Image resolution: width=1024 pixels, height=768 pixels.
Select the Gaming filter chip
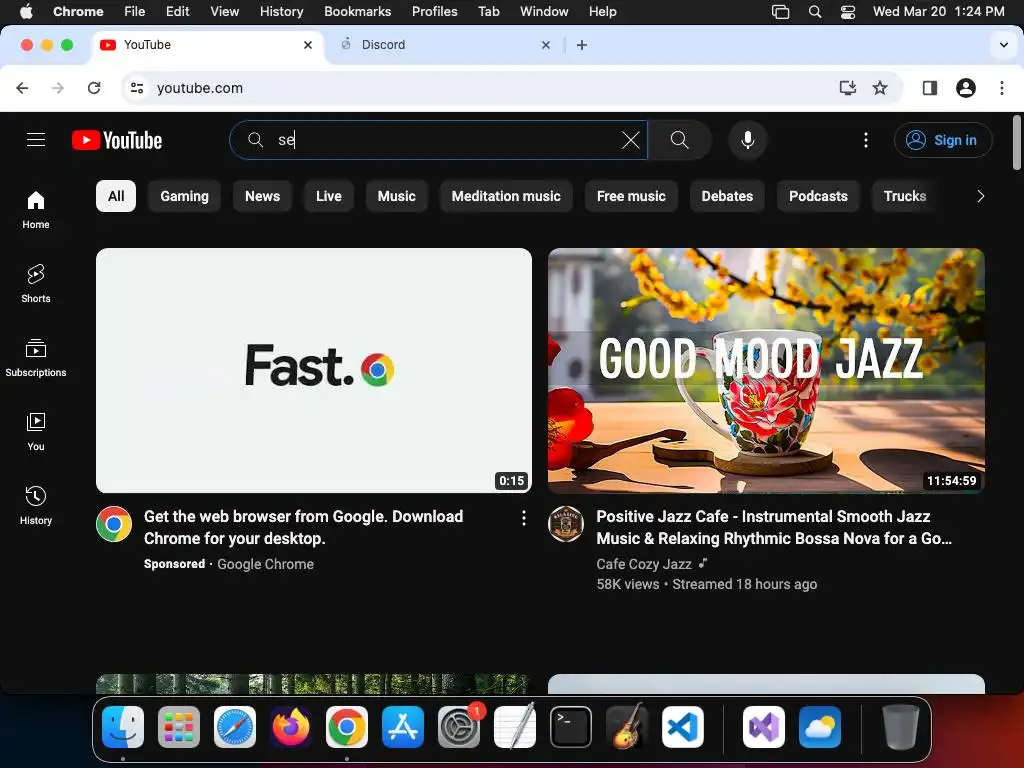click(x=184, y=196)
